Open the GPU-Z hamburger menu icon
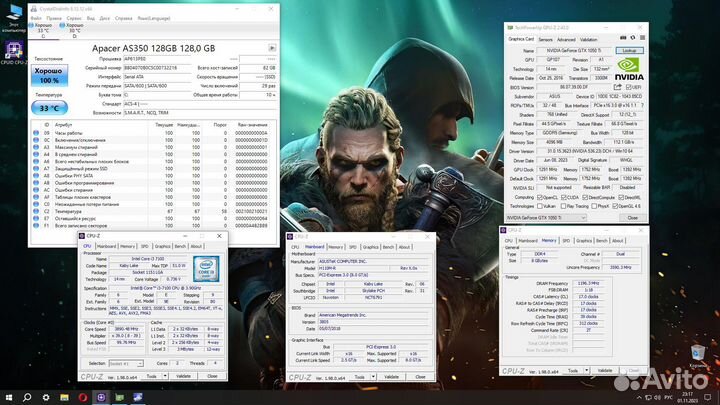The height and width of the screenshot is (405, 720). (642, 38)
